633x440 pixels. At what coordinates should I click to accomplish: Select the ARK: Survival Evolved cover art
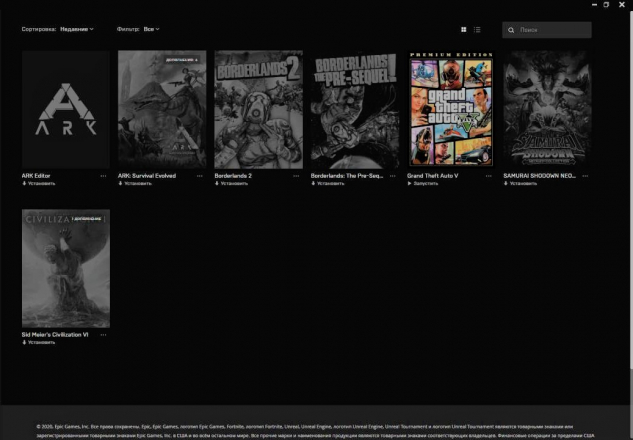(162, 109)
